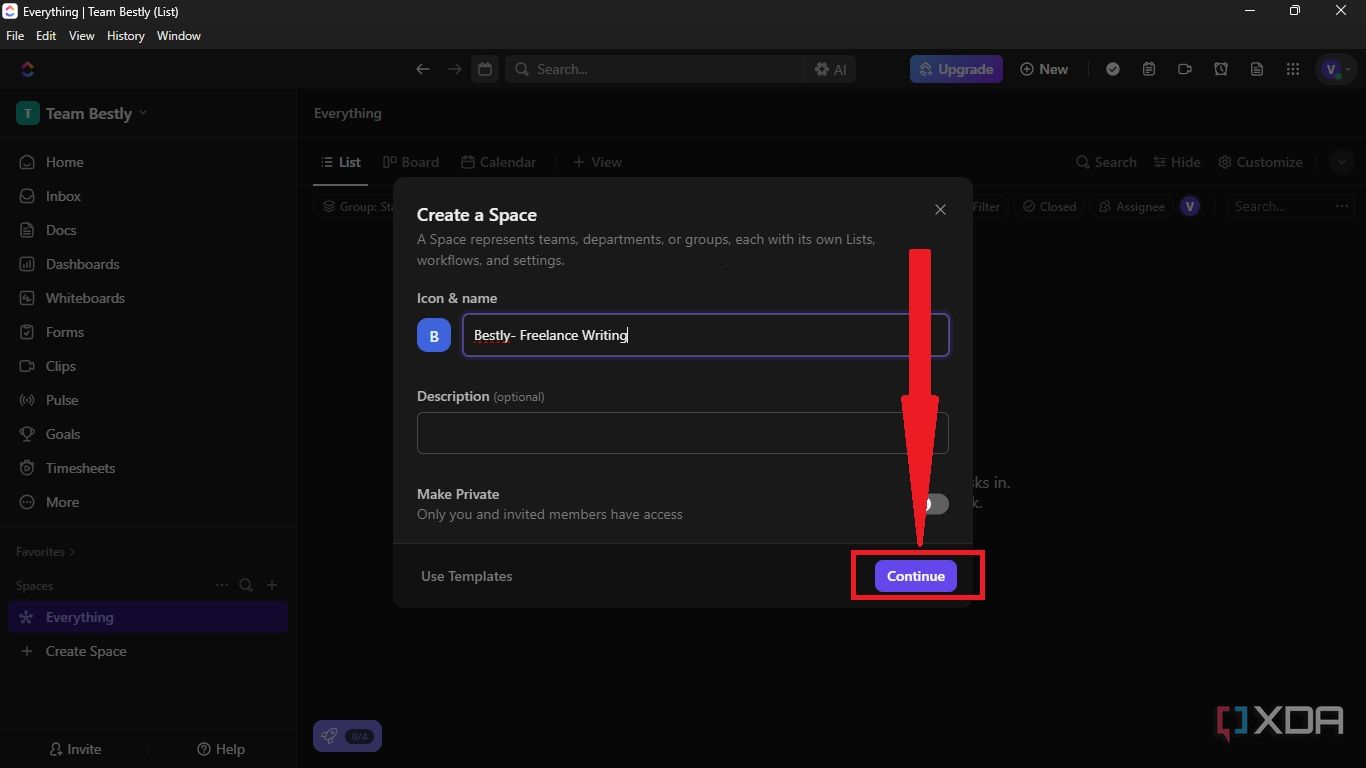Viewport: 1366px width, 768px height.
Task: Click Hide in view toolbar
Action: coord(1177,162)
